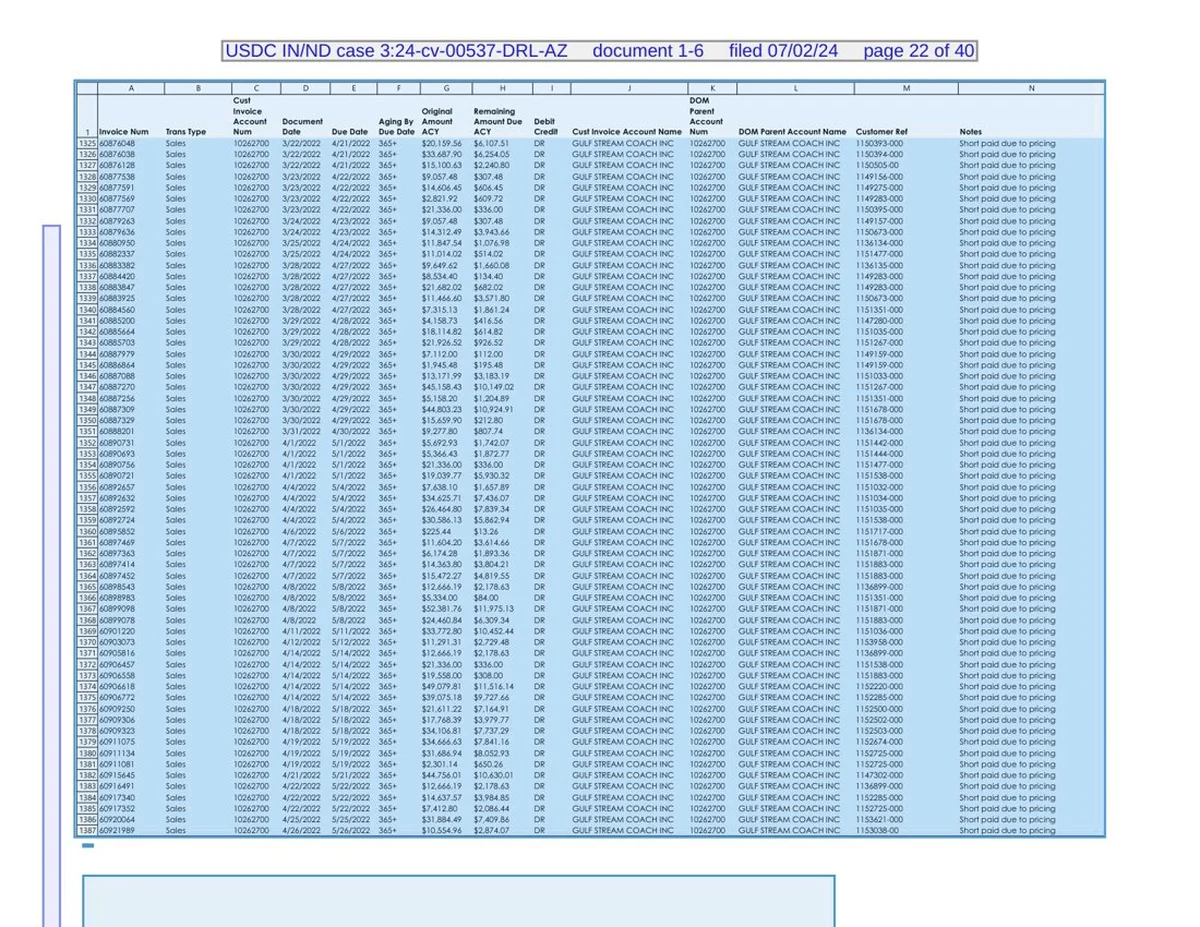
Task: Click remaining amount $13.26
Action: (x=485, y=531)
